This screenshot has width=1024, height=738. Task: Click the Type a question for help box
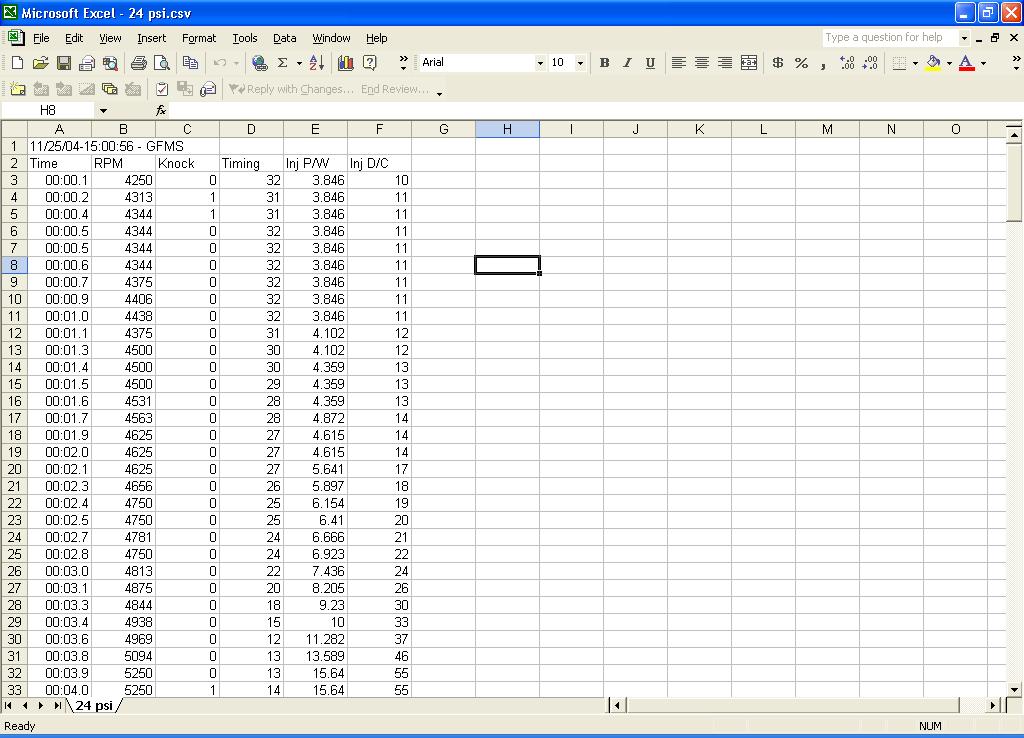point(889,37)
